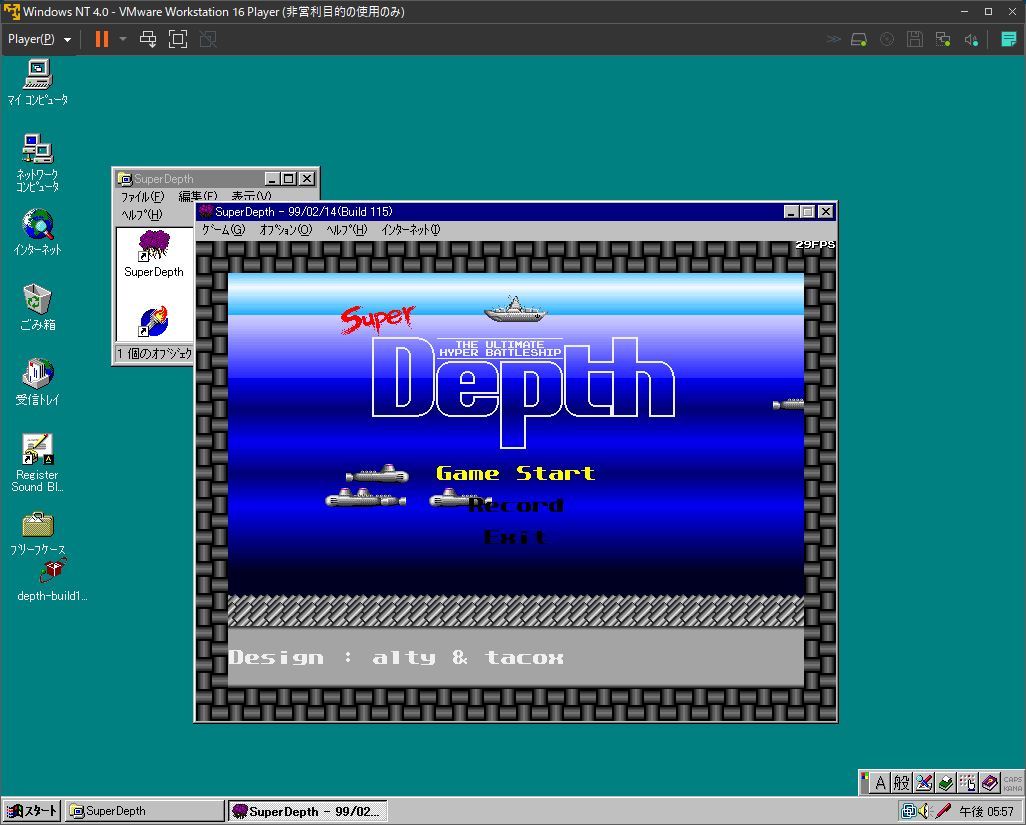Open IME pad handwriting icon
The height and width of the screenshot is (825, 1026).
pos(924,782)
